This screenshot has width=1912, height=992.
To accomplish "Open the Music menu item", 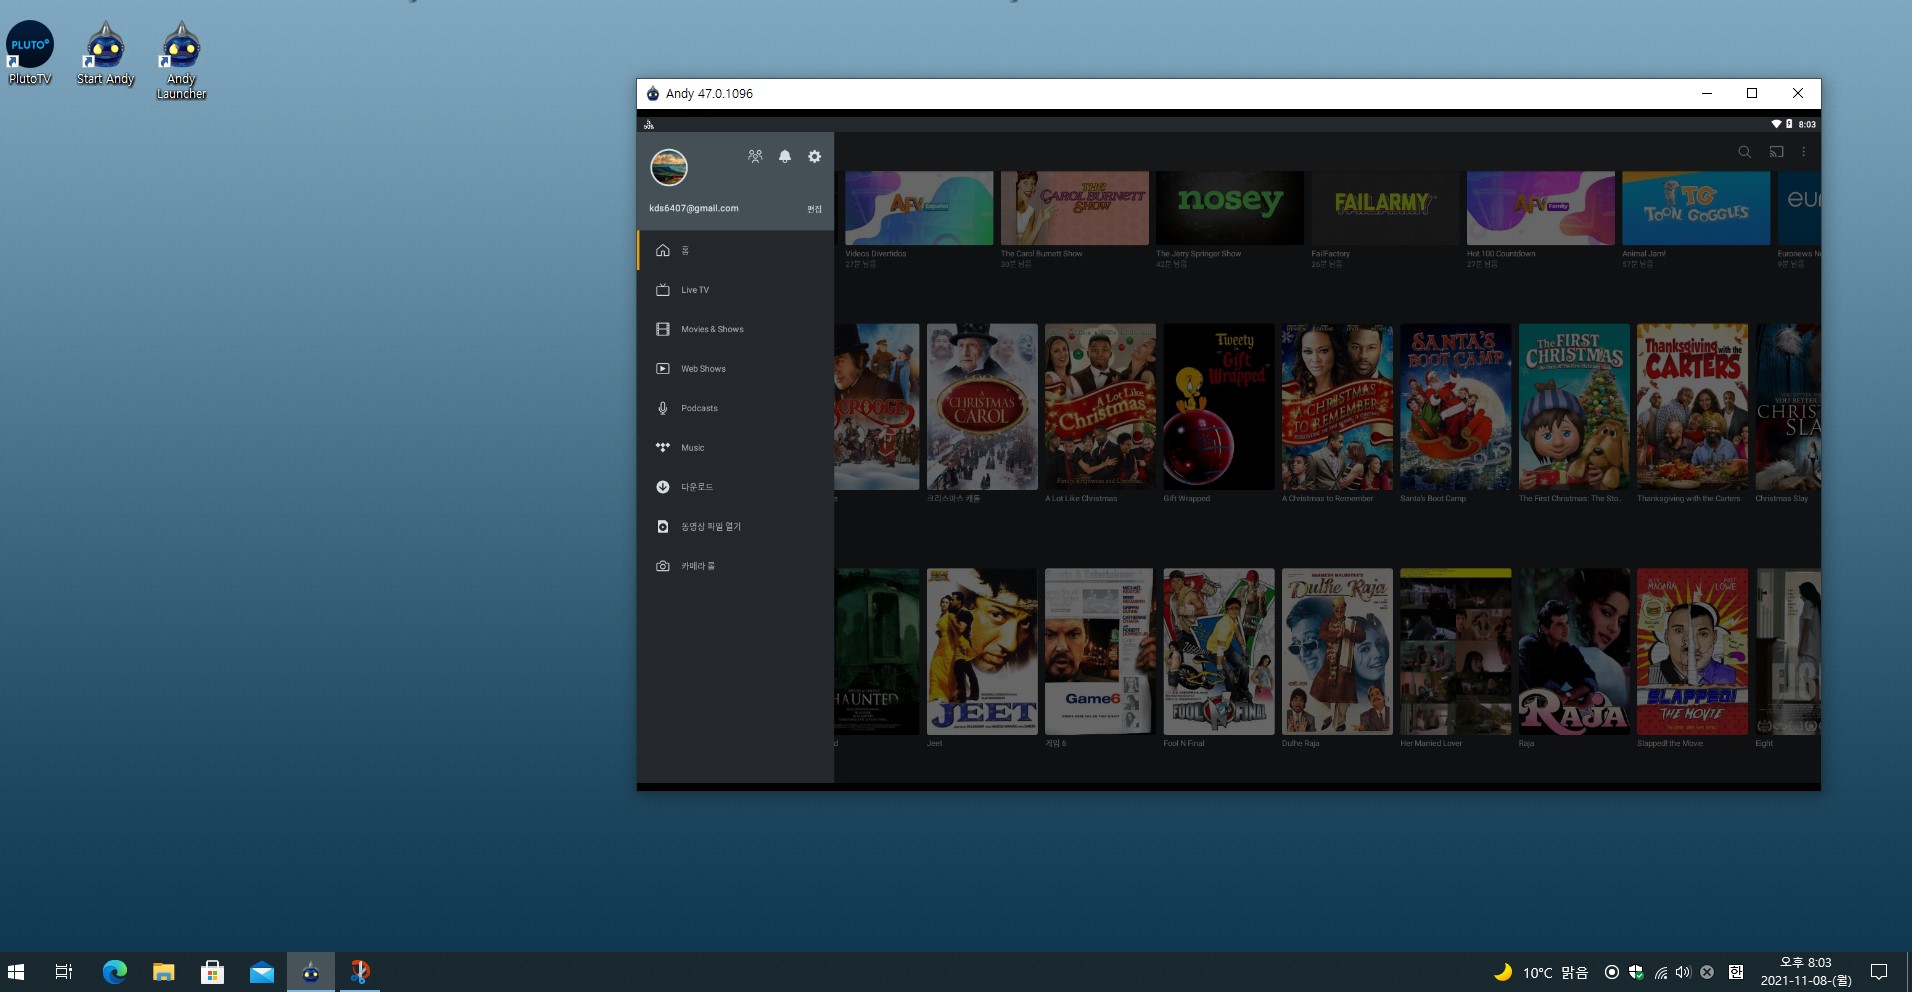I will 736,448.
